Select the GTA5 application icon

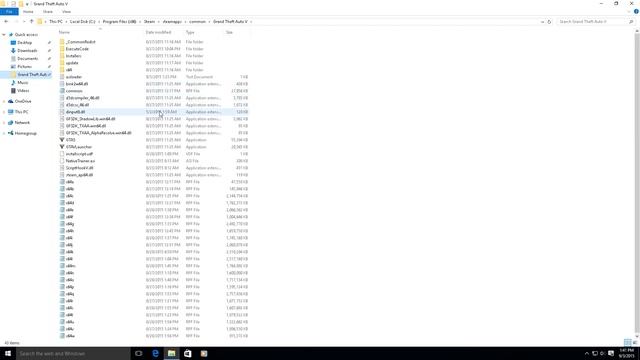click(x=62, y=140)
